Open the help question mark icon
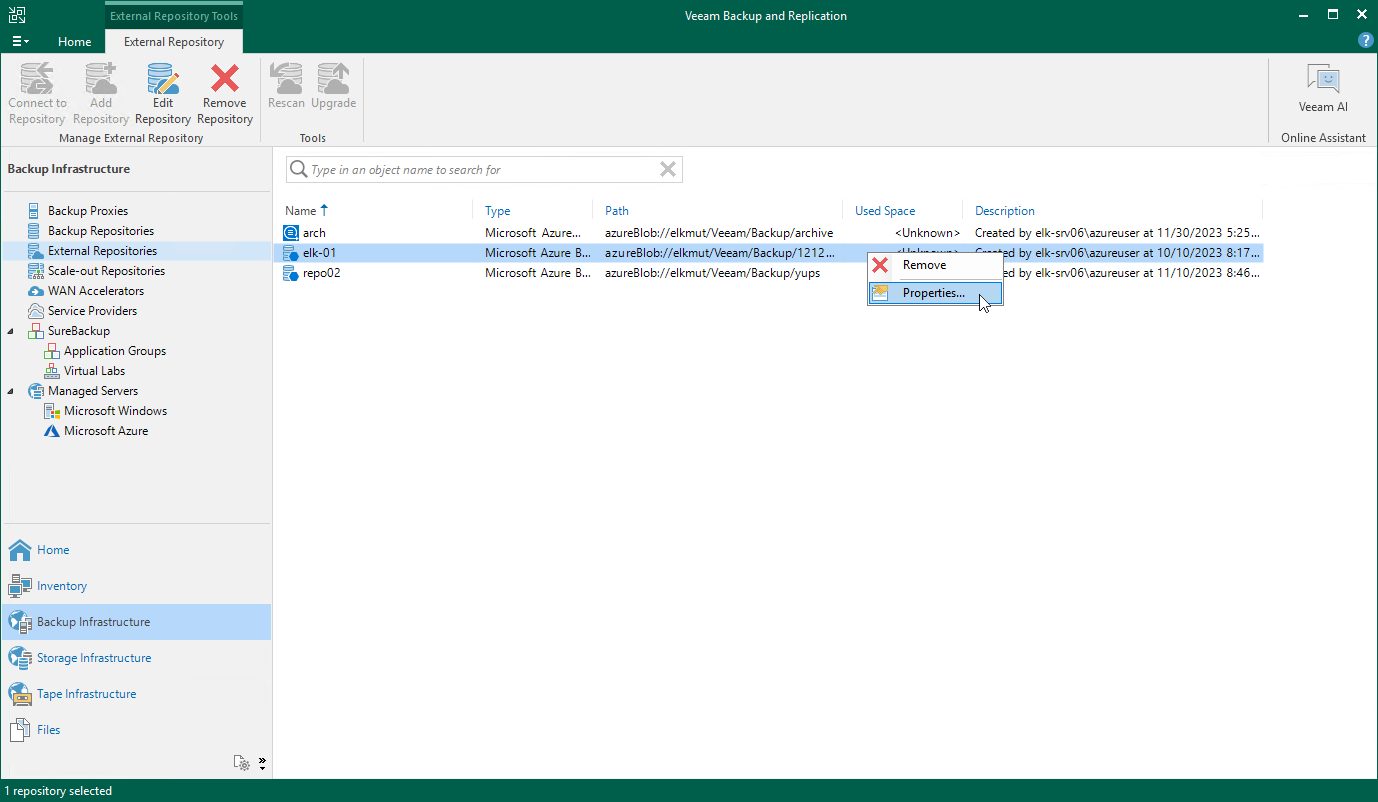The image size is (1378, 802). [x=1365, y=41]
